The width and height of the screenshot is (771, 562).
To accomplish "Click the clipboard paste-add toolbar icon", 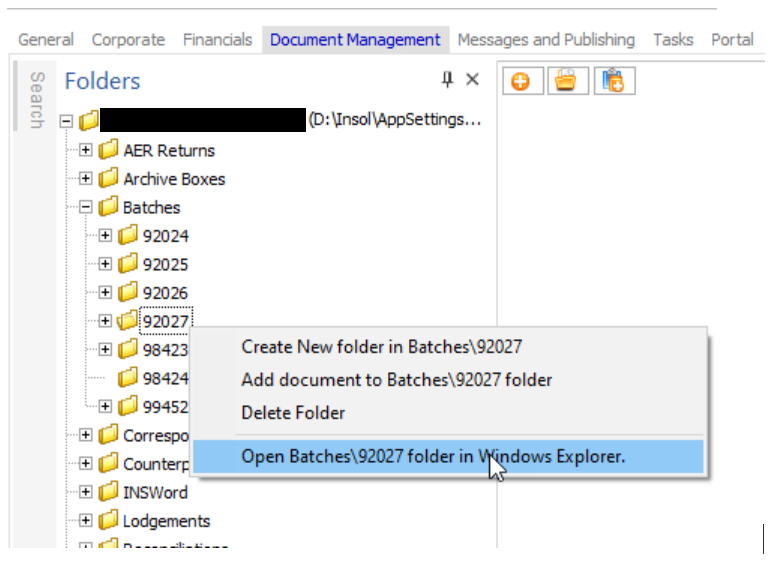I will (614, 82).
